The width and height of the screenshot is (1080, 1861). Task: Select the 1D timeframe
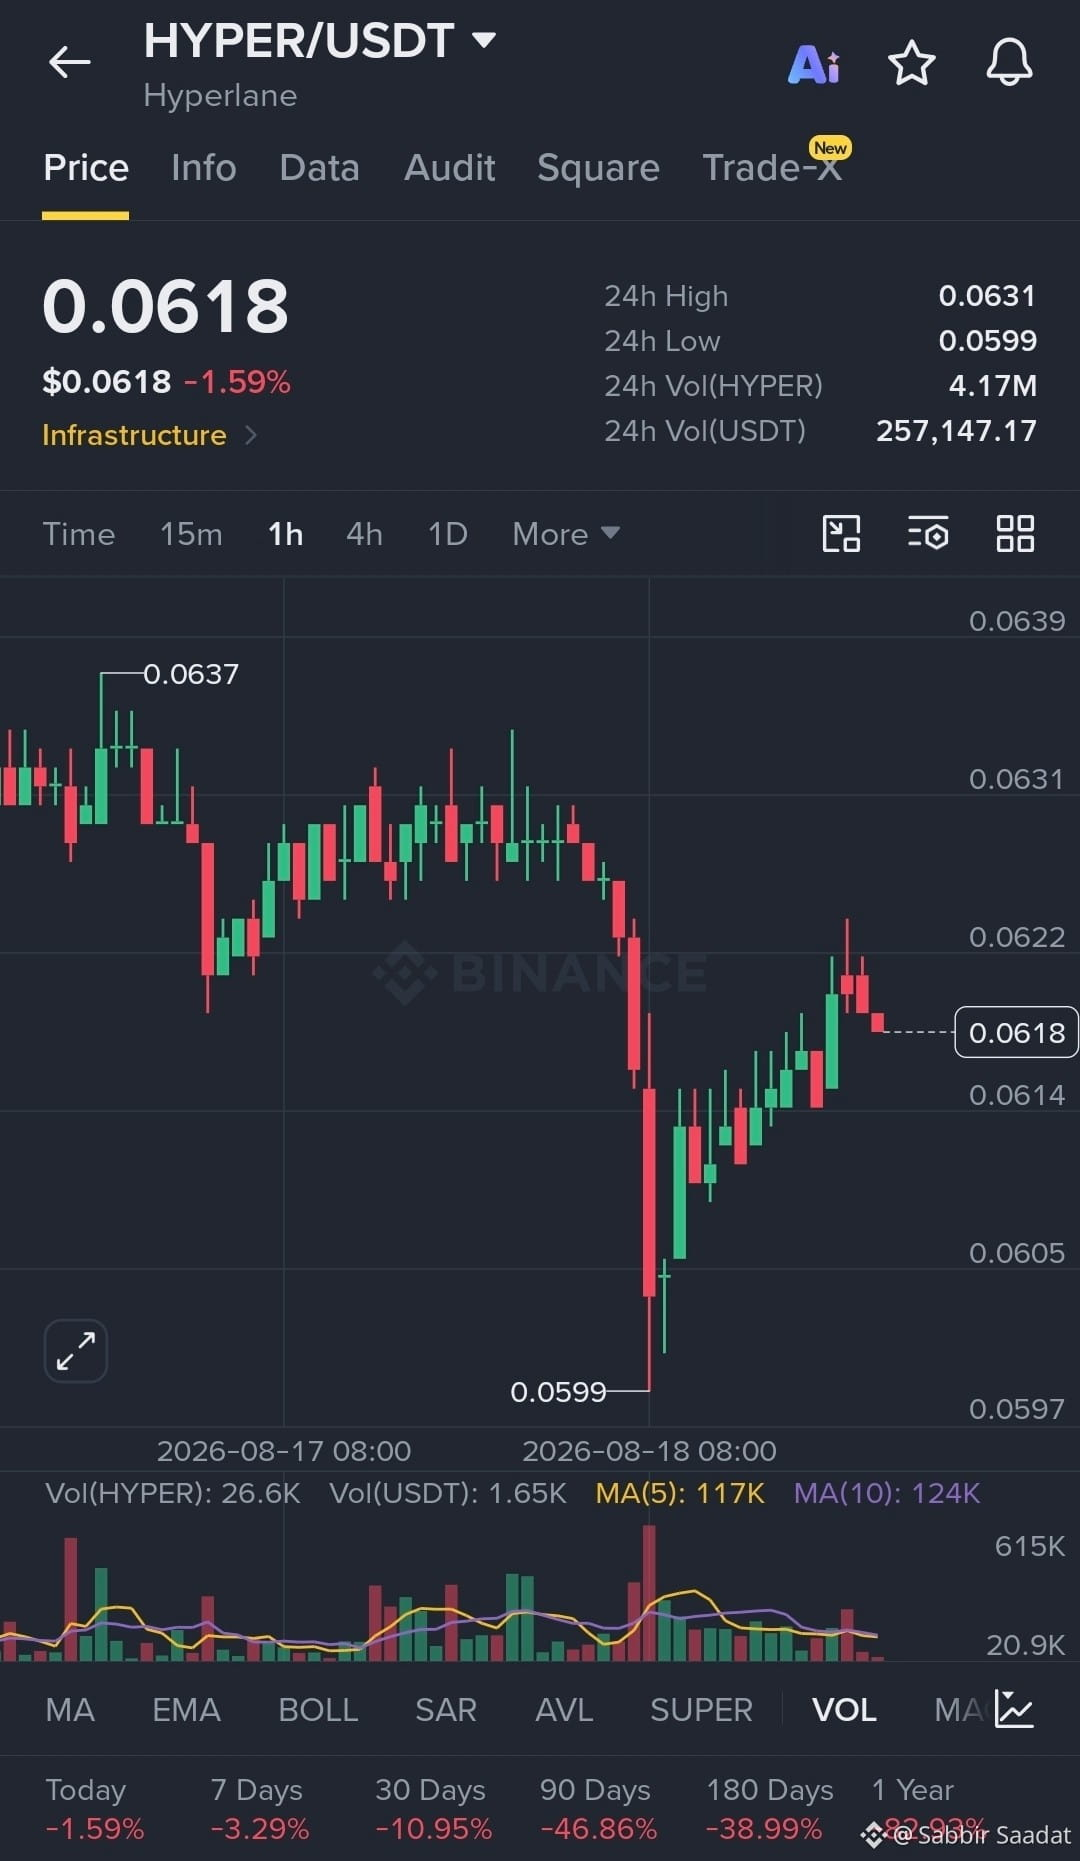(x=447, y=534)
